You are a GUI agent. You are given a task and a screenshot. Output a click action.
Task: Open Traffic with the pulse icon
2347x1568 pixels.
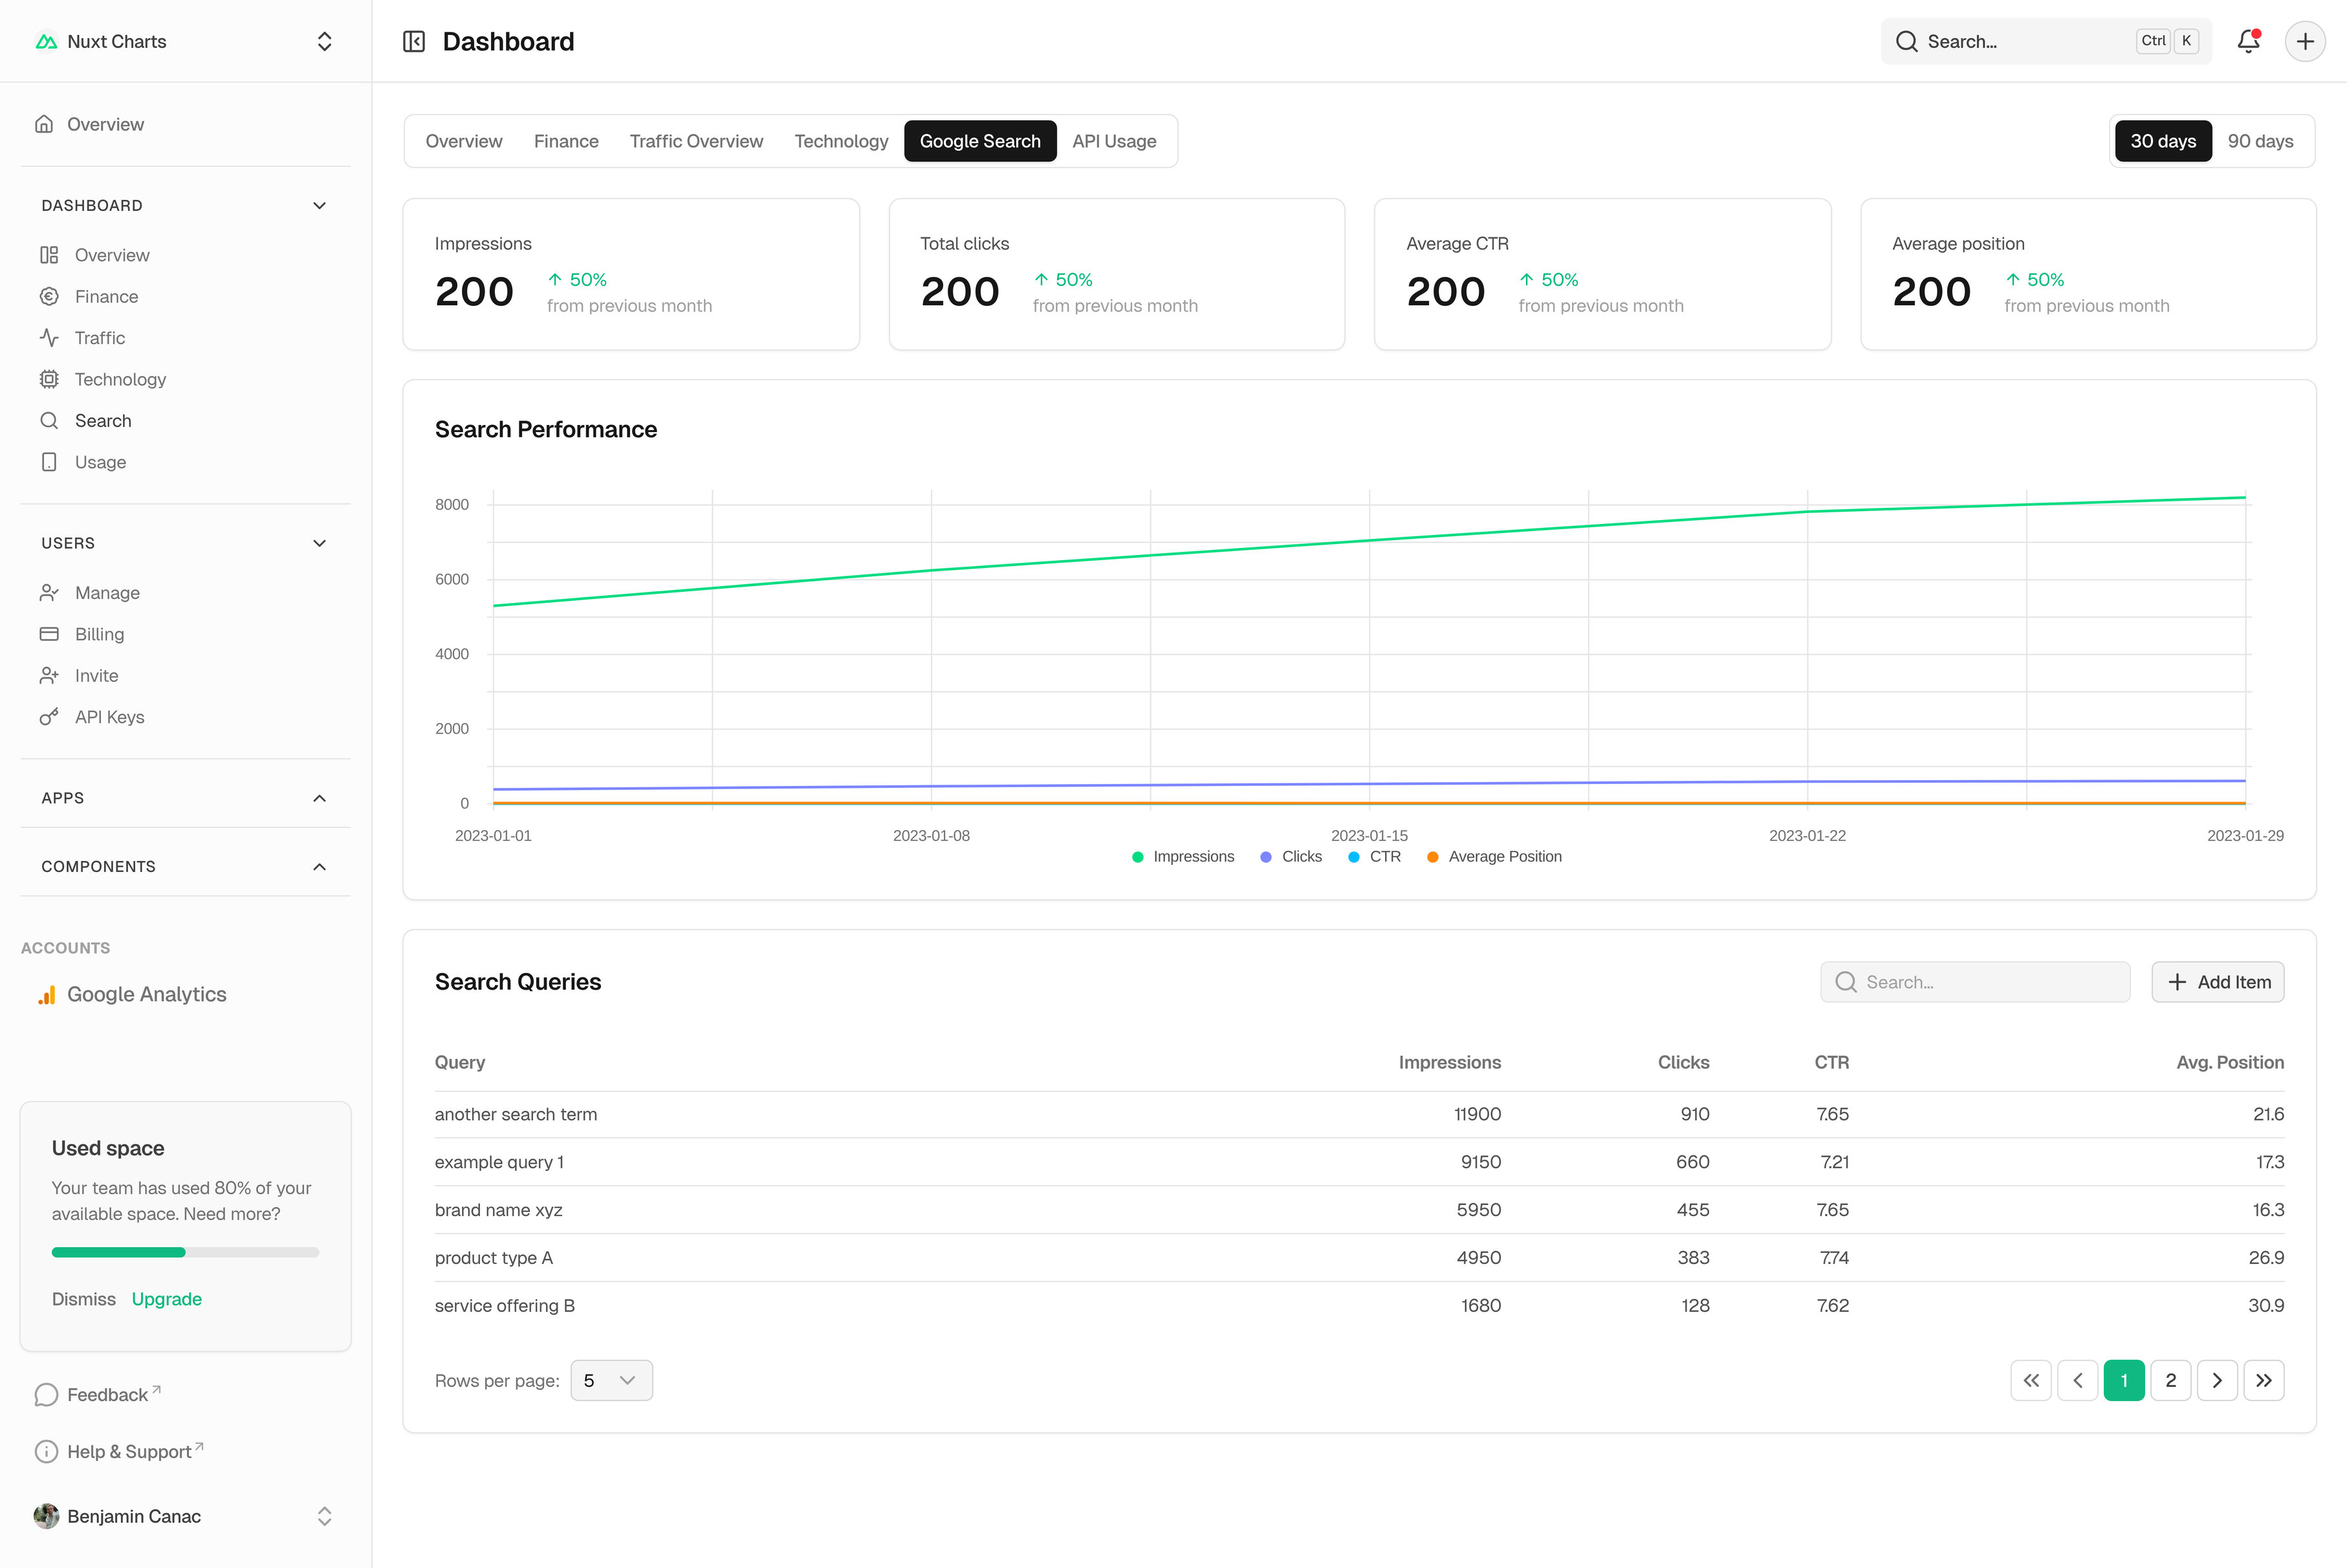point(49,338)
